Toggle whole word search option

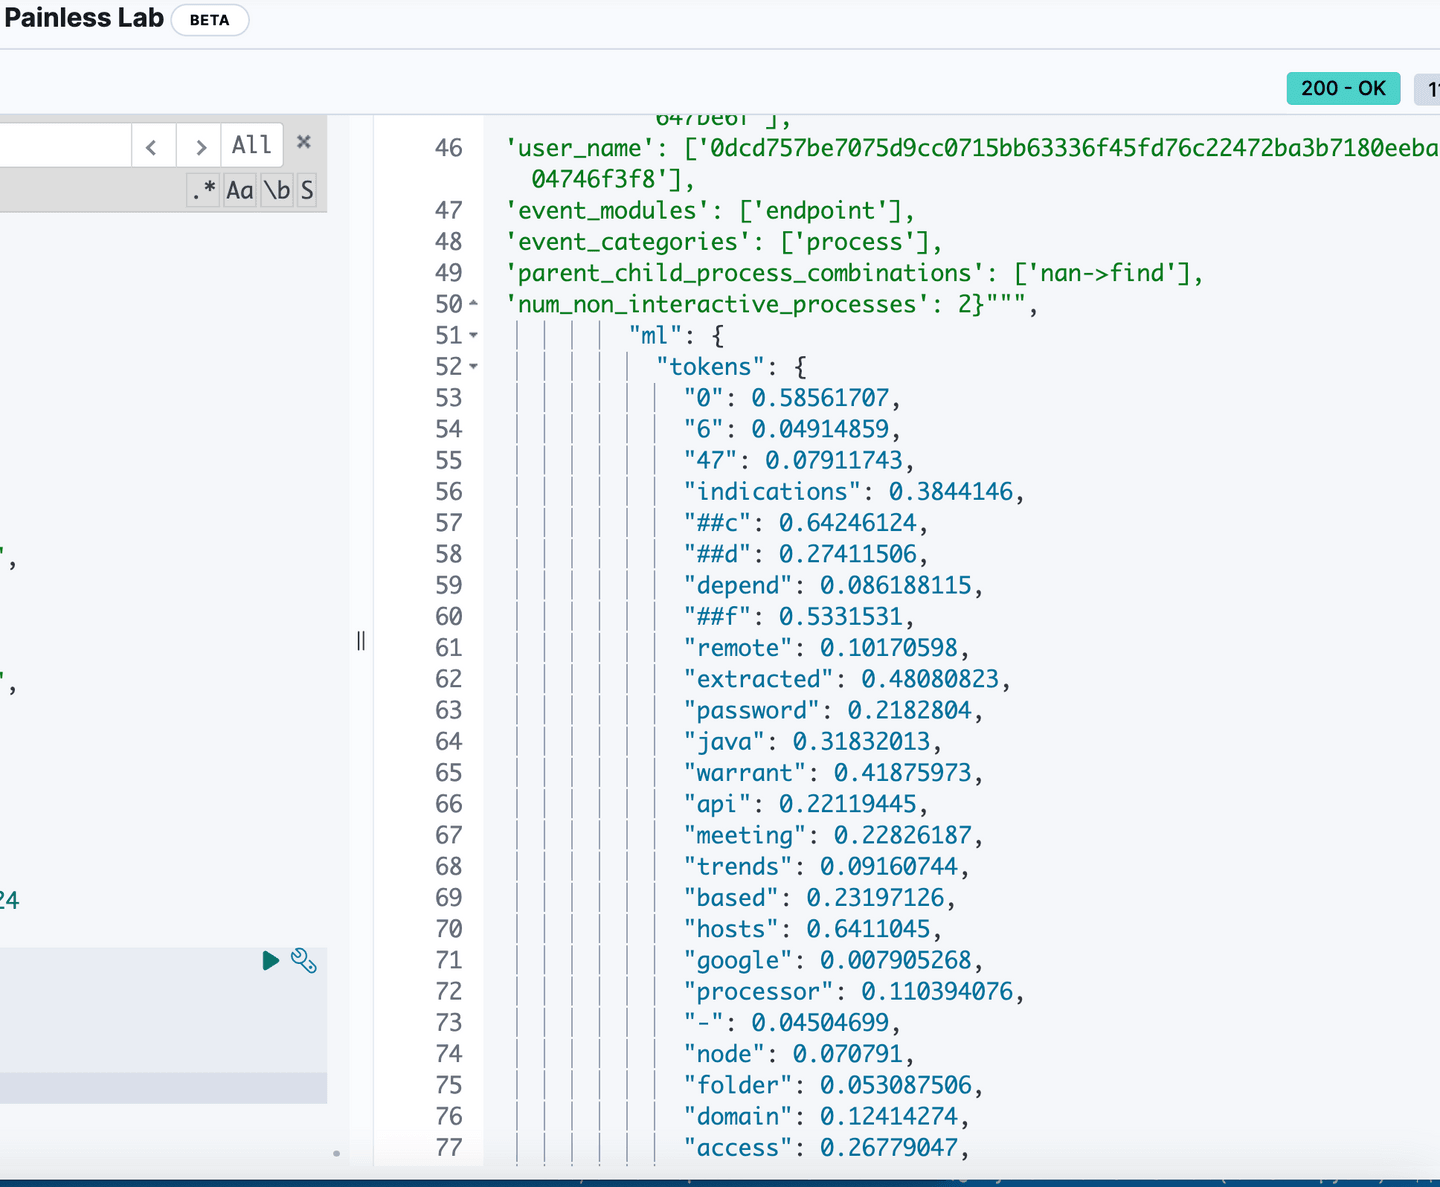pos(277,190)
